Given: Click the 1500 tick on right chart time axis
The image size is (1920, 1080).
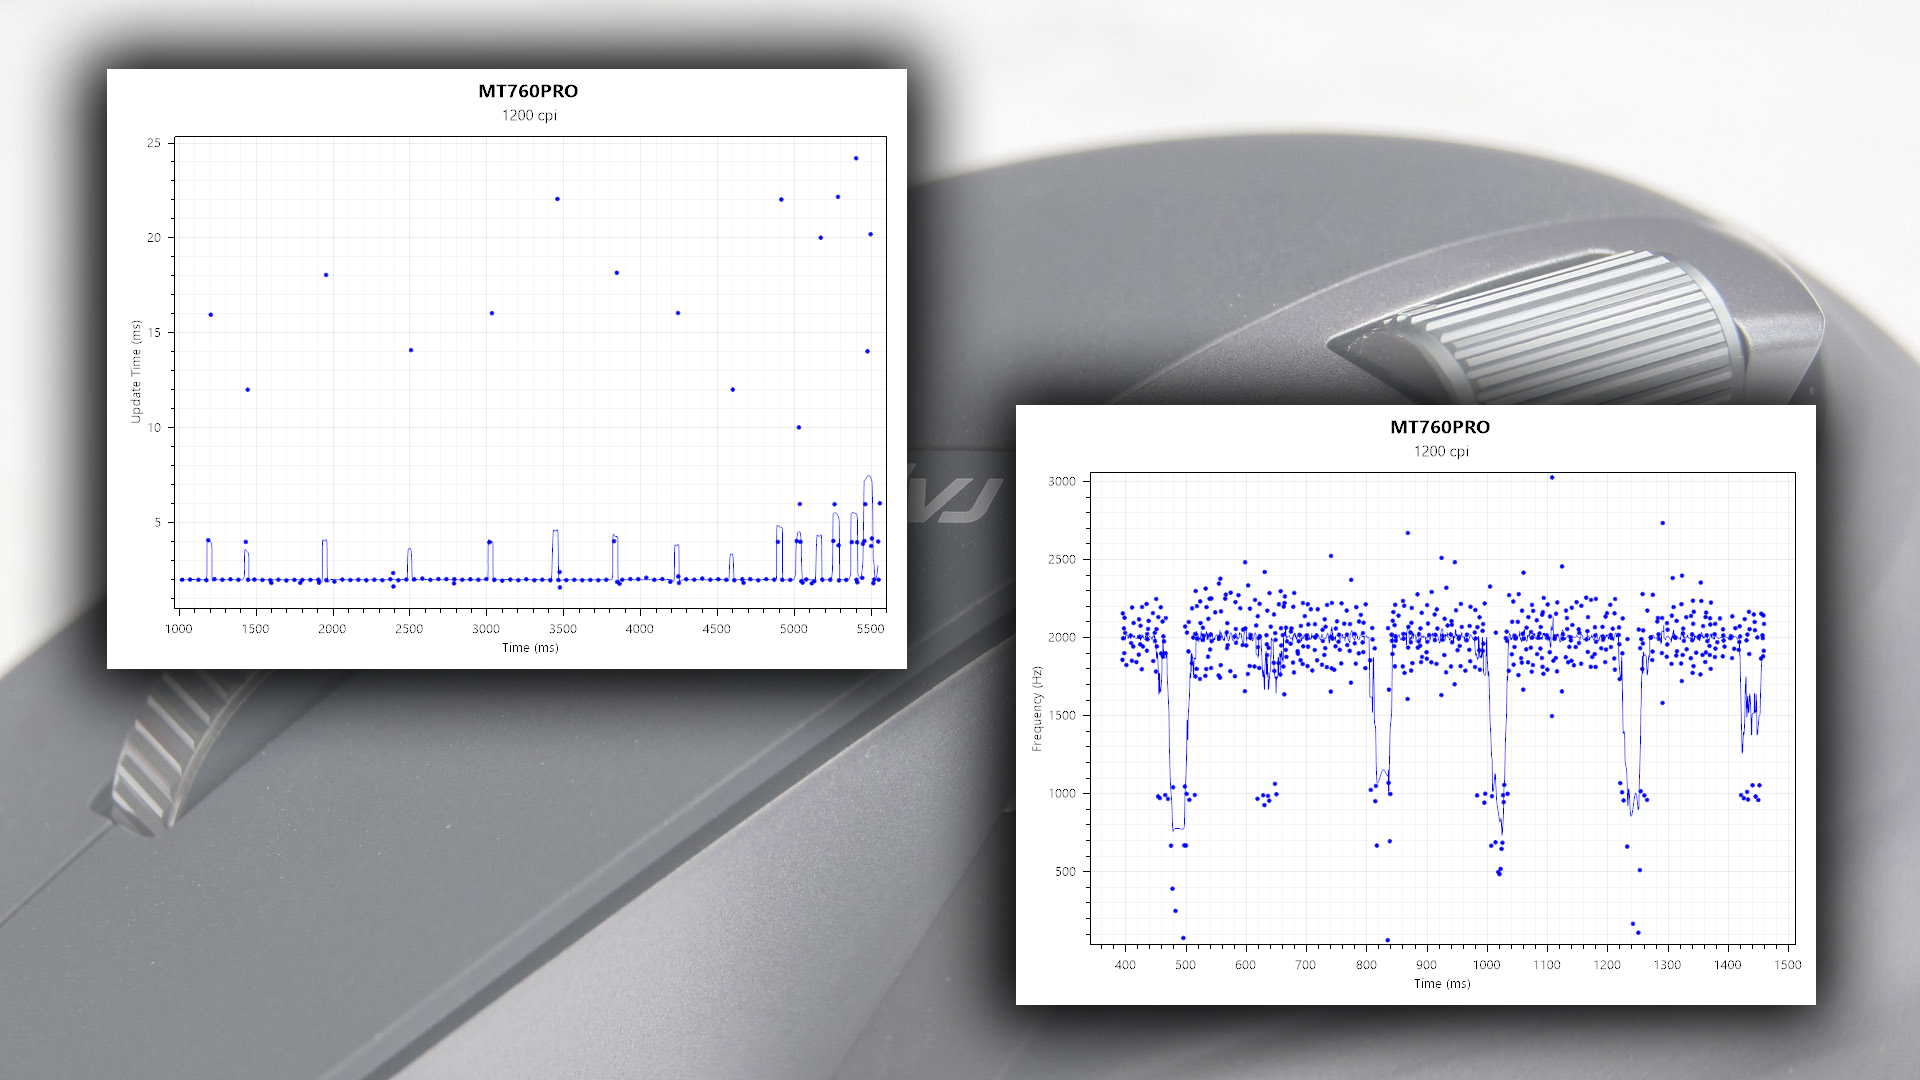Looking at the screenshot, I should [x=1787, y=965].
